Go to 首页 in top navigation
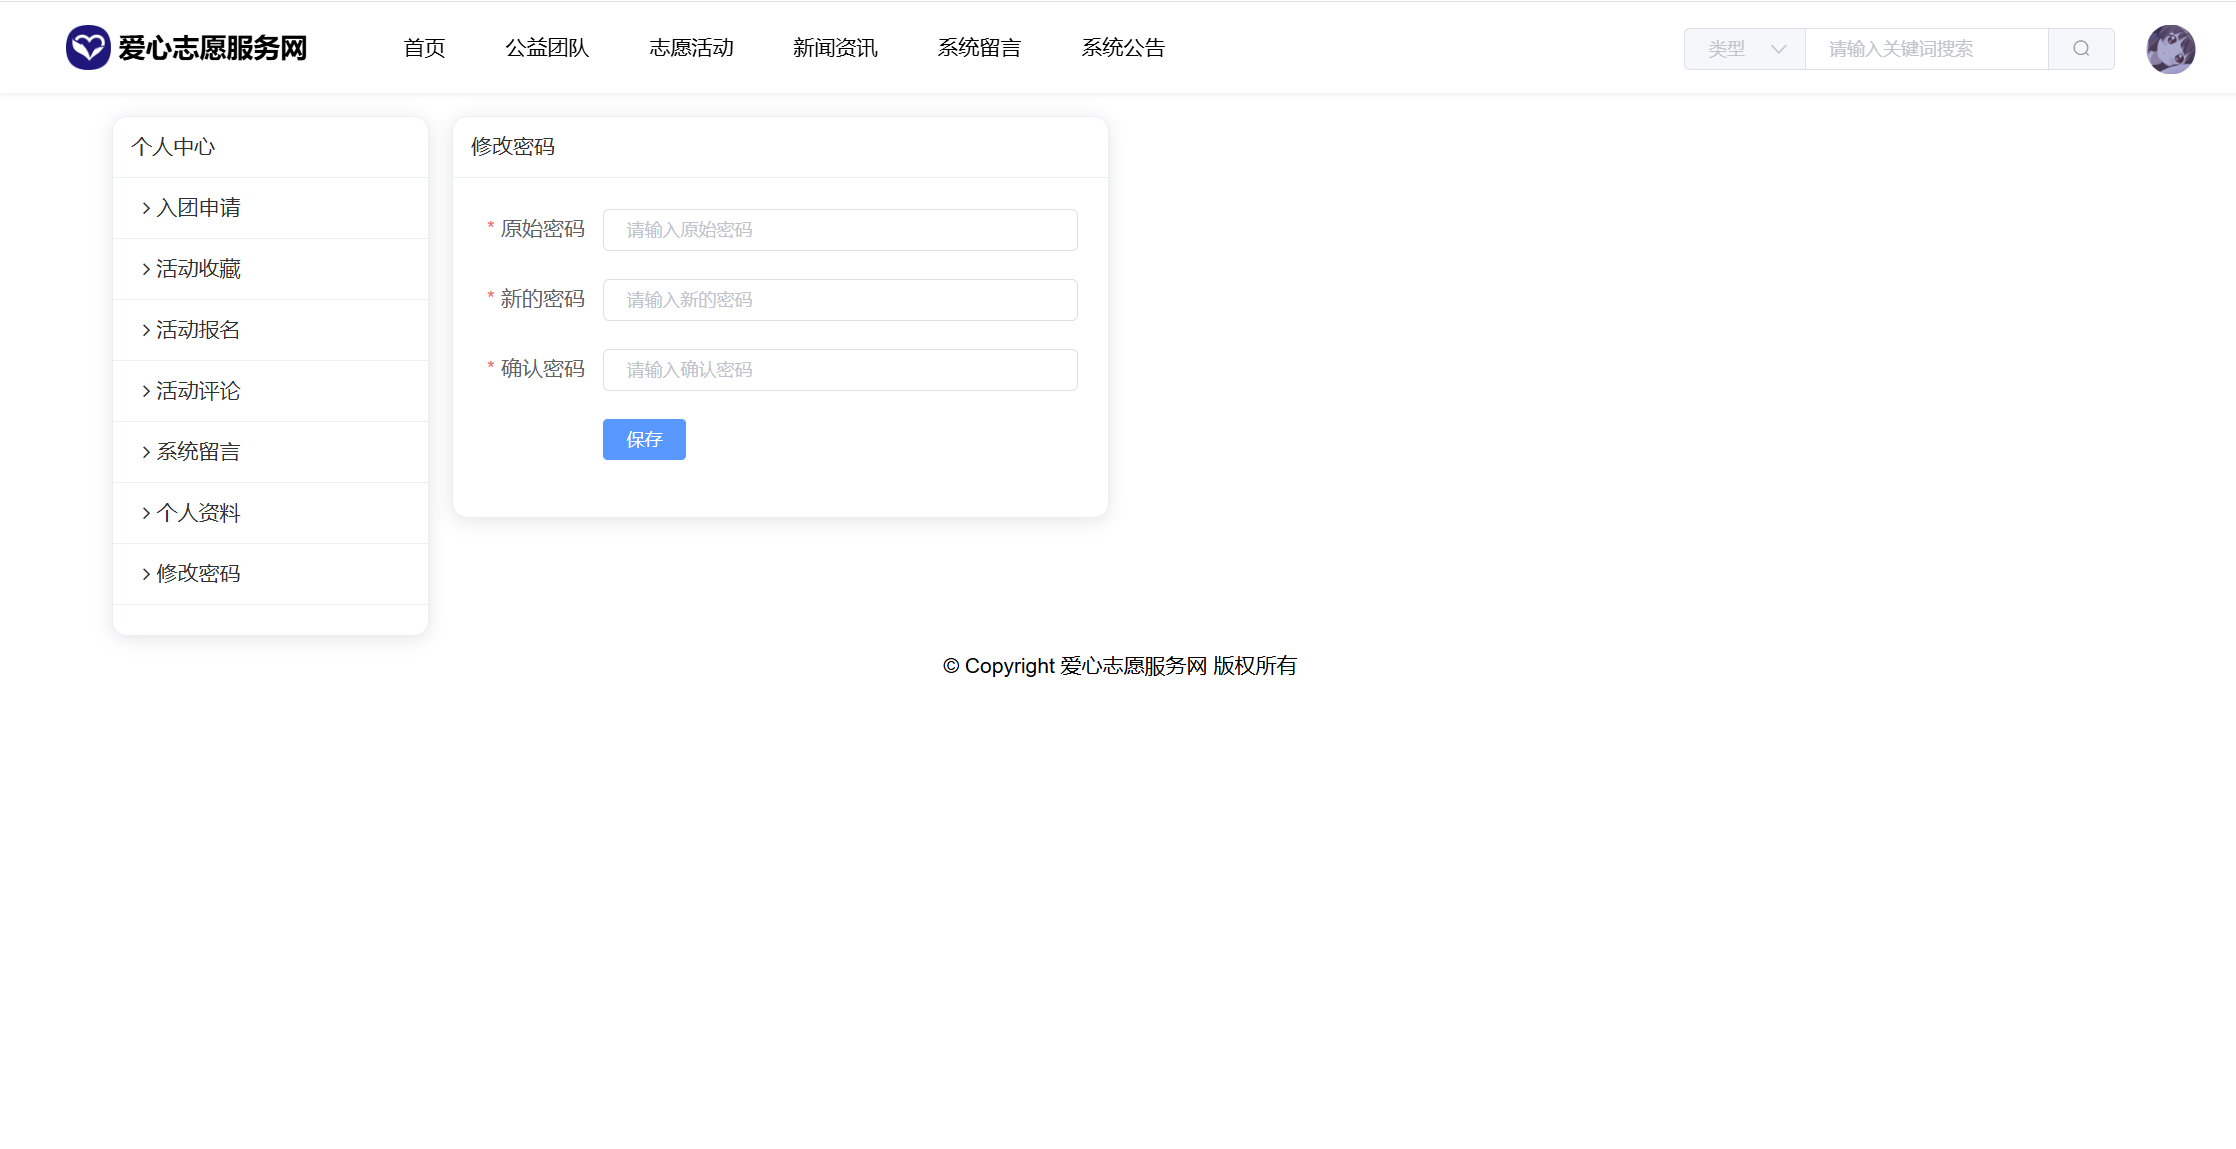Image resolution: width=2236 pixels, height=1149 pixels. (x=424, y=48)
